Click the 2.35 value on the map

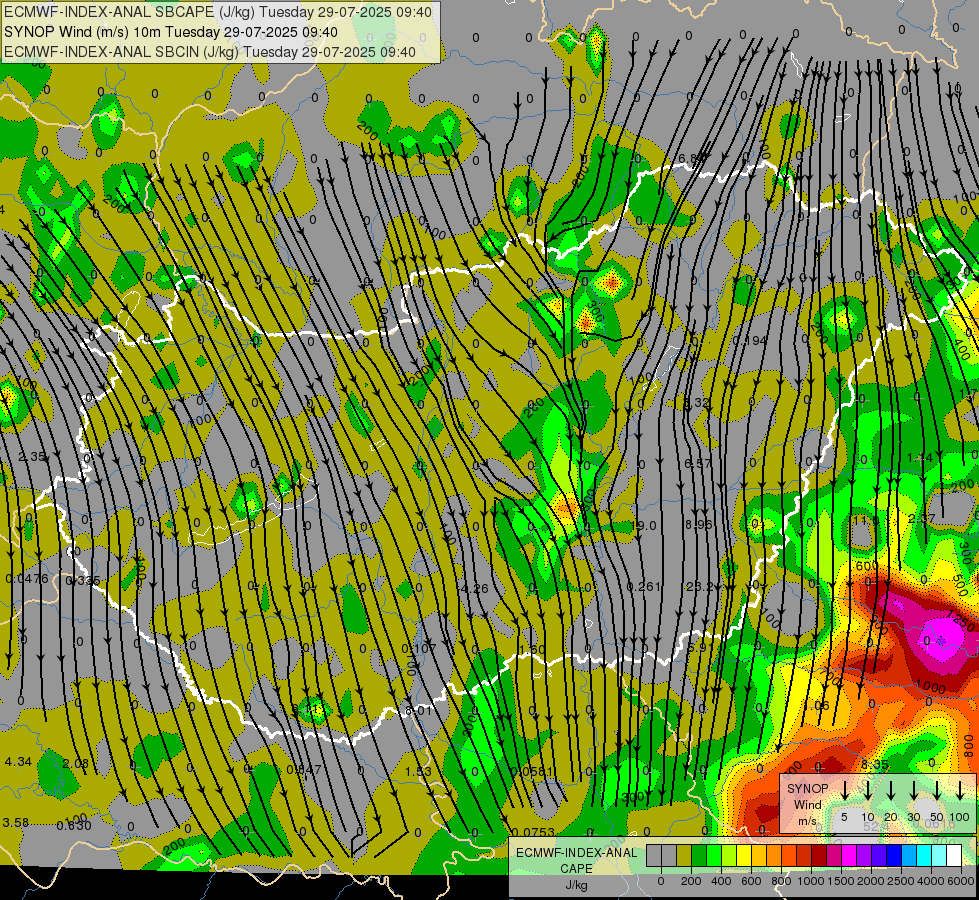click(32, 457)
